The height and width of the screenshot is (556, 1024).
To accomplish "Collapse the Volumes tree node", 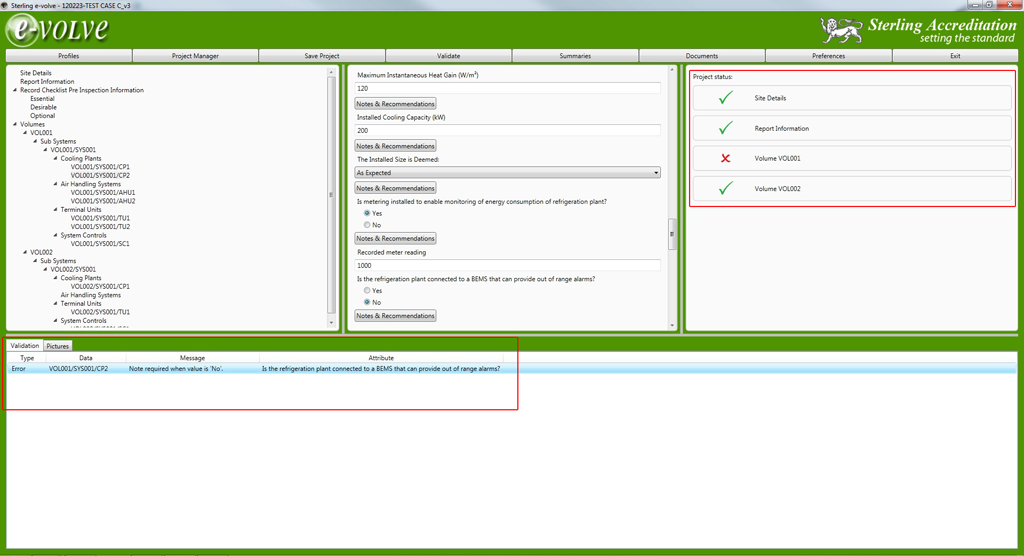I will [15, 124].
